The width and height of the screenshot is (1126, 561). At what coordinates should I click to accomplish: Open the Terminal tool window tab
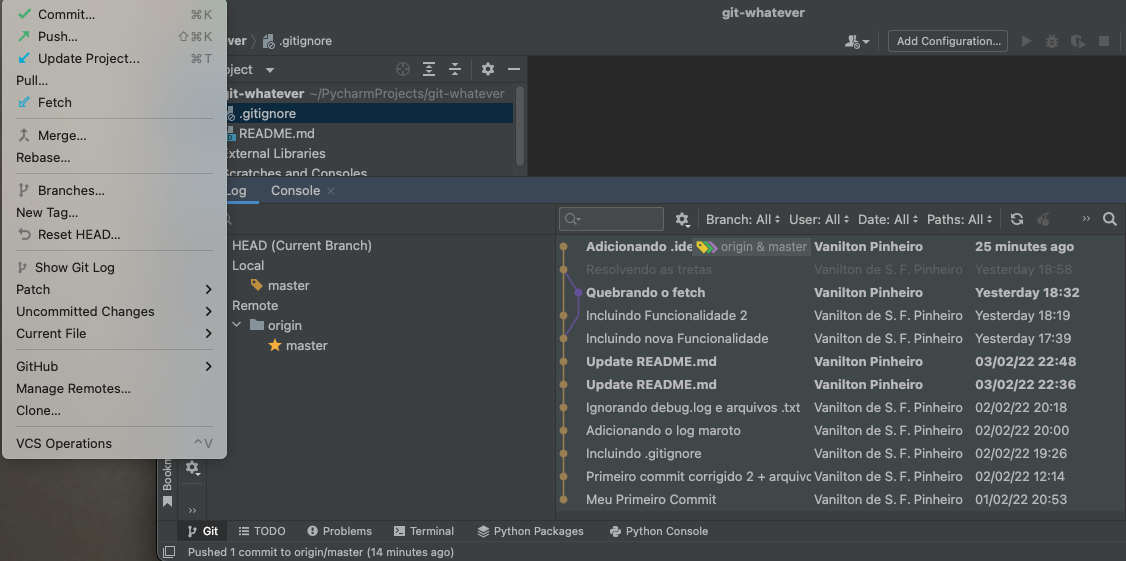coord(424,532)
